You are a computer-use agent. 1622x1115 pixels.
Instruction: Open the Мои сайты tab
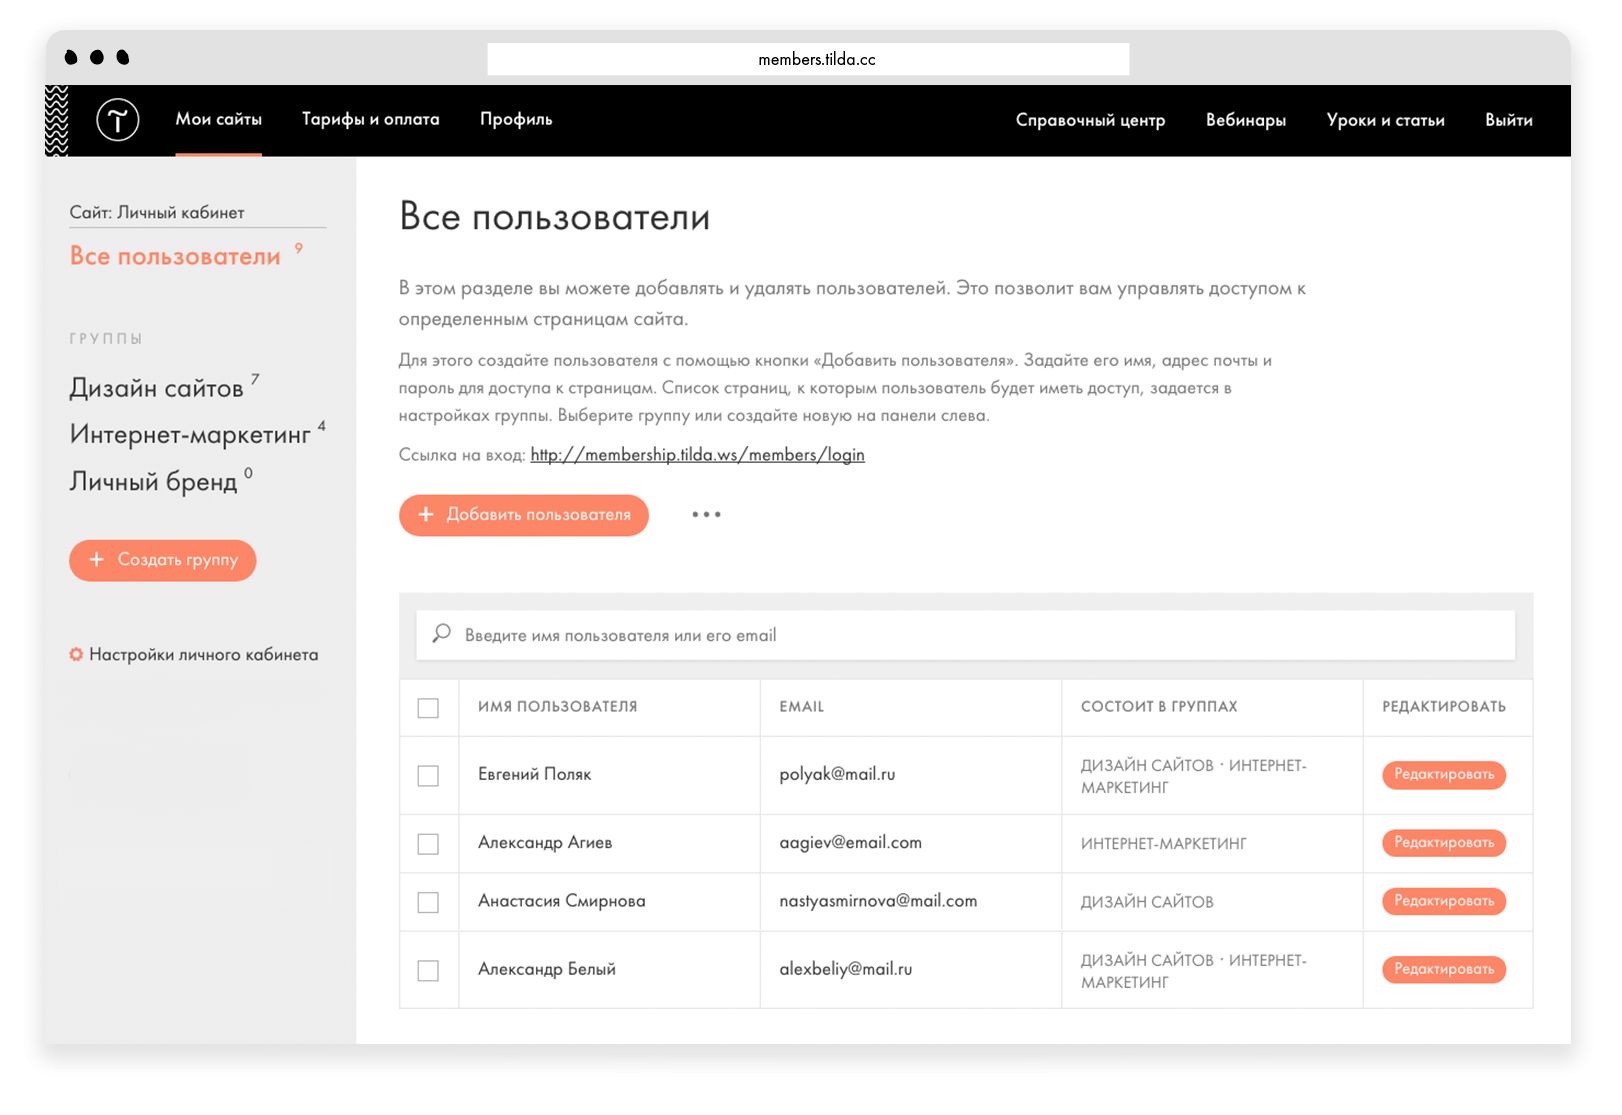click(218, 119)
